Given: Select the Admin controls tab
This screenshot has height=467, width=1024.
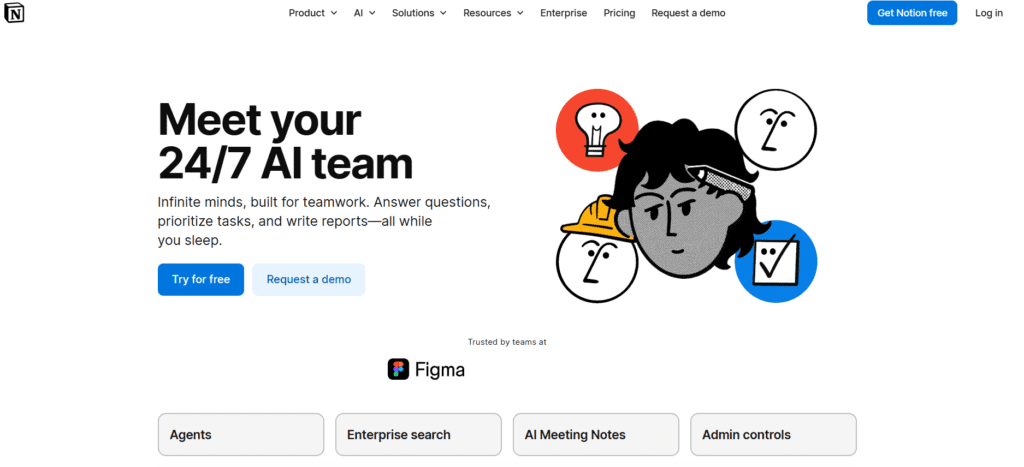Looking at the screenshot, I should click(773, 434).
